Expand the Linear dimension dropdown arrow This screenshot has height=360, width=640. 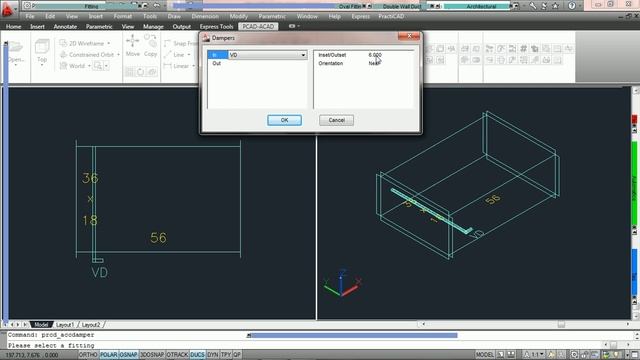pyautogui.click(x=193, y=66)
